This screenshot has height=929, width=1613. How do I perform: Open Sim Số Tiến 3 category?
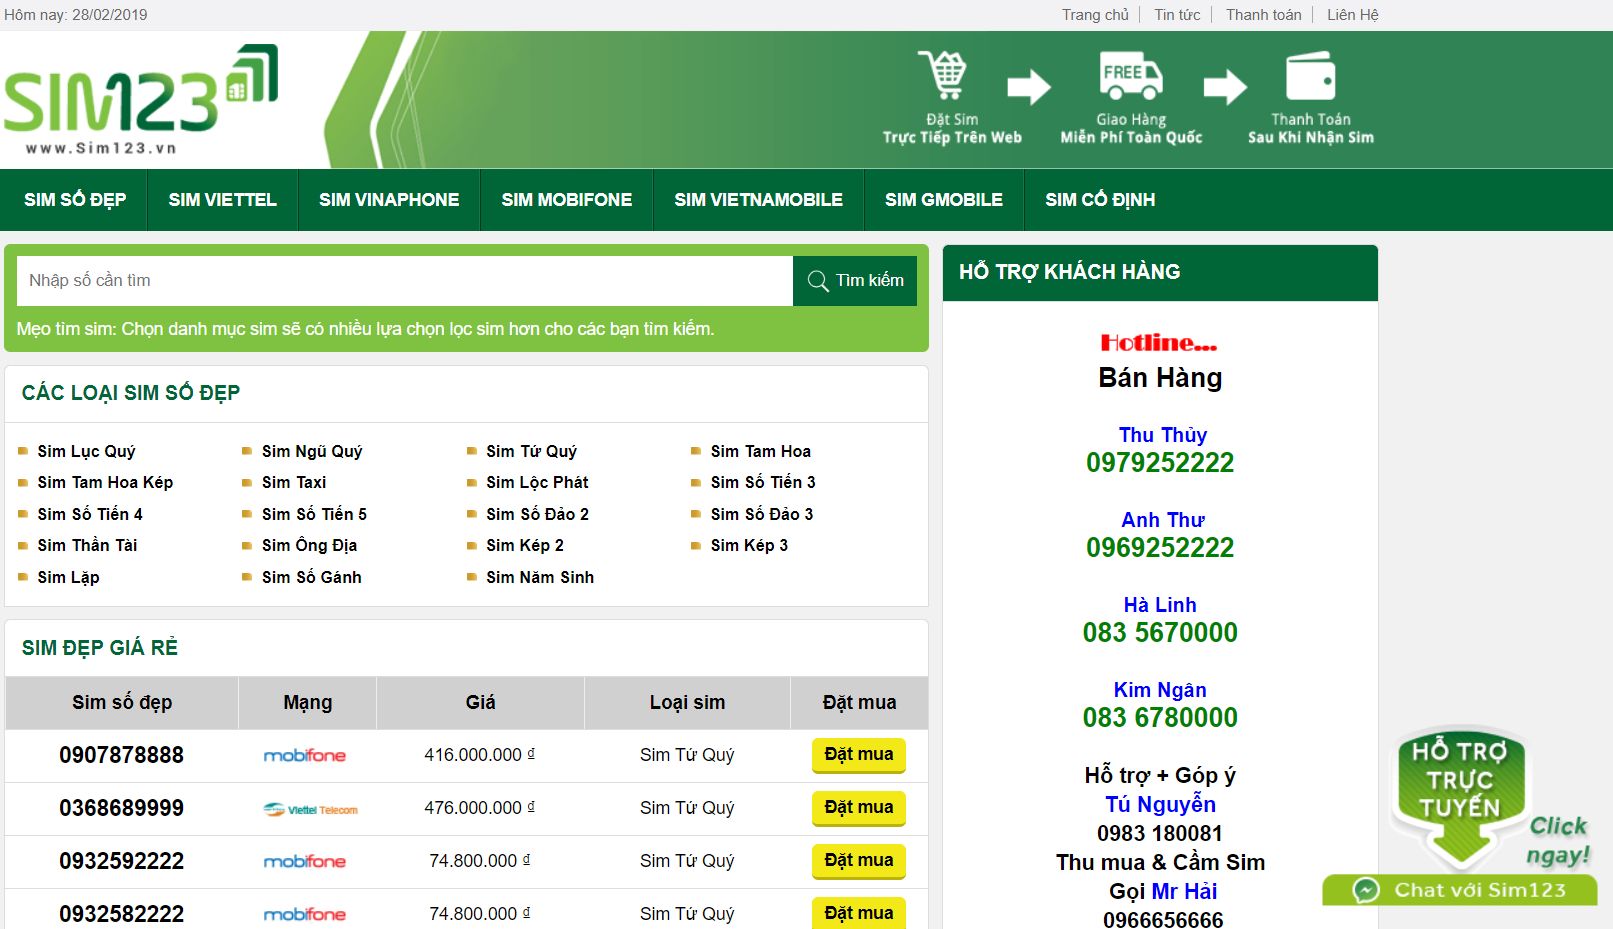763,483
